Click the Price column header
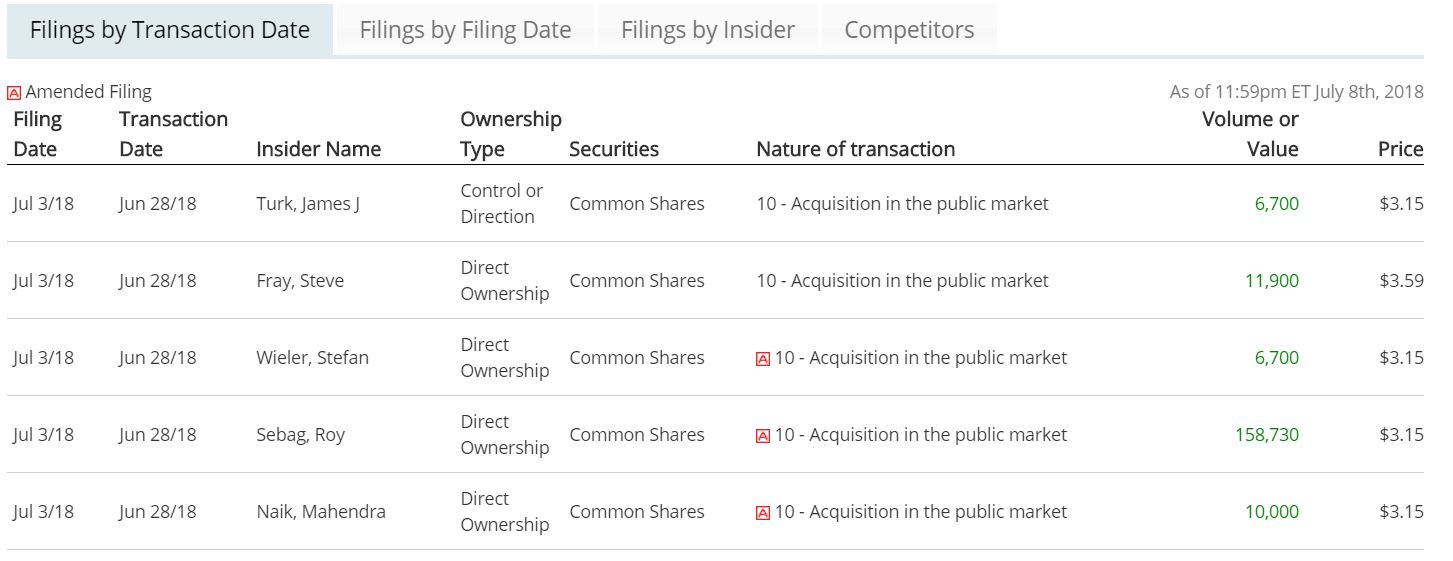The image size is (1453, 561). pyautogui.click(x=1400, y=149)
